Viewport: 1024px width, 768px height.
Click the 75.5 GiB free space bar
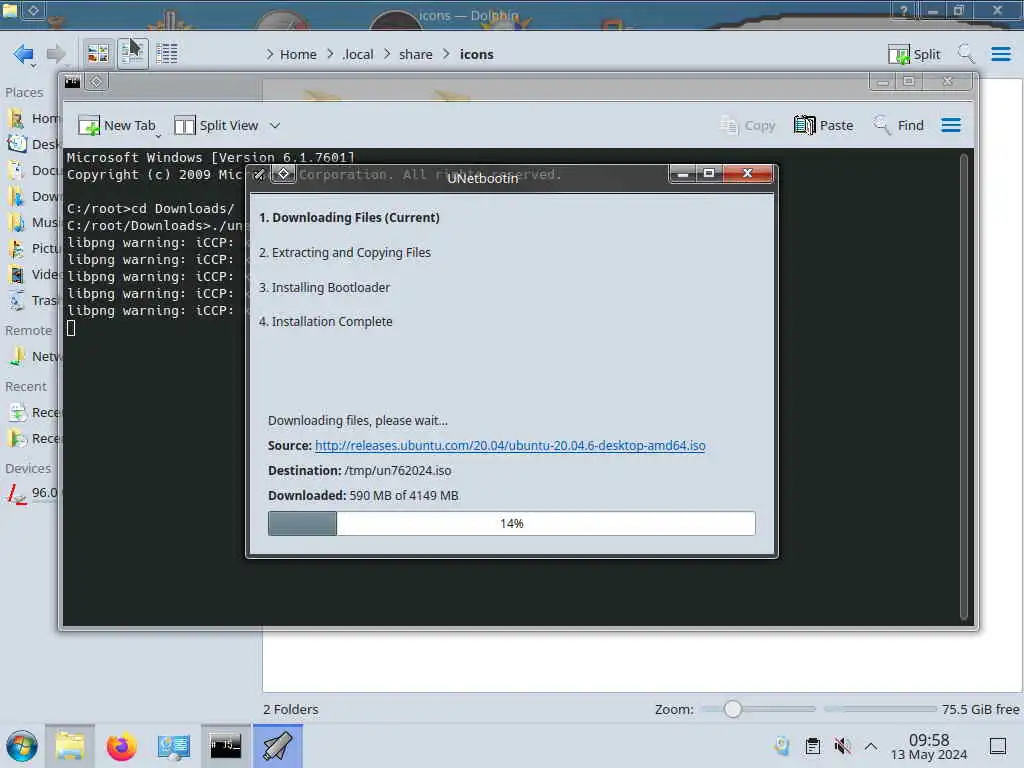click(x=880, y=709)
